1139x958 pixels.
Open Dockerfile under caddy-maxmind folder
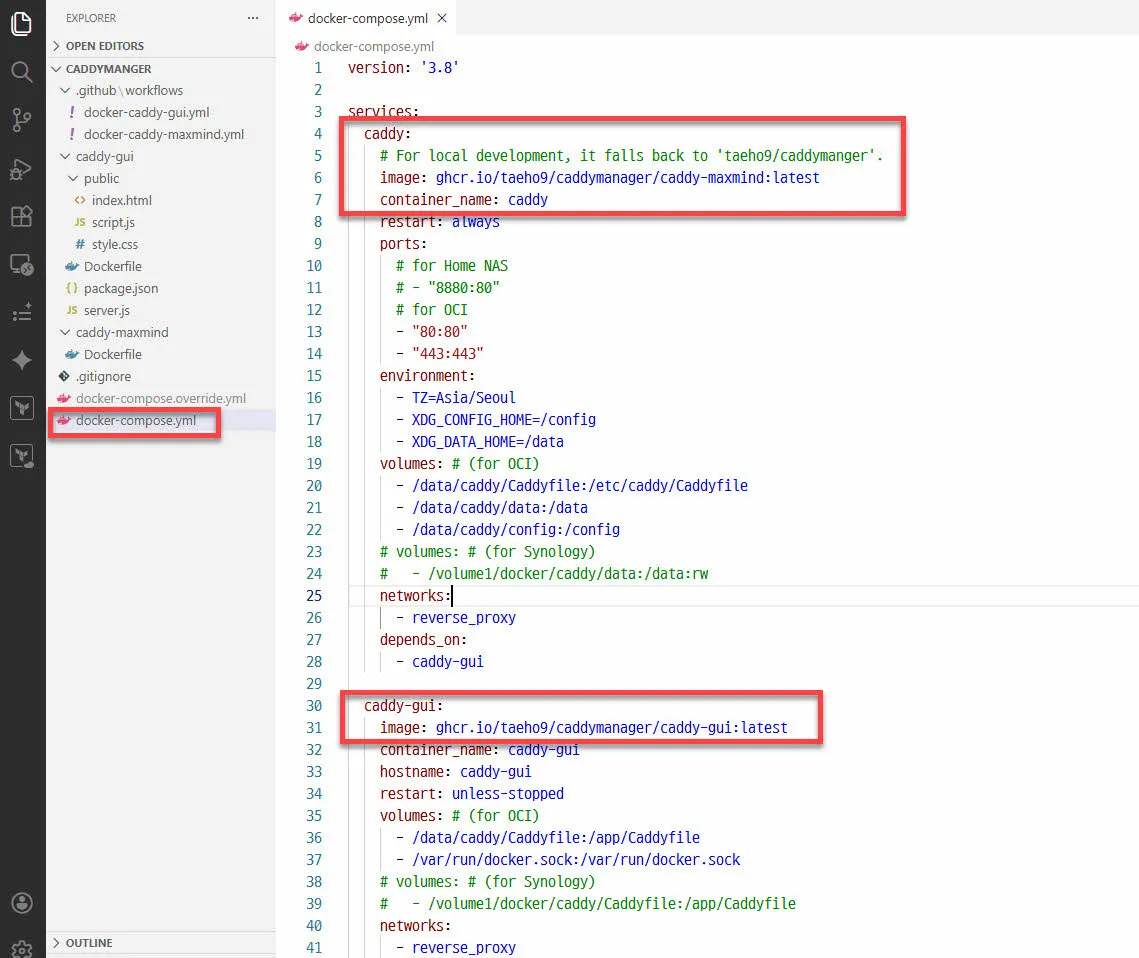[x=113, y=354]
